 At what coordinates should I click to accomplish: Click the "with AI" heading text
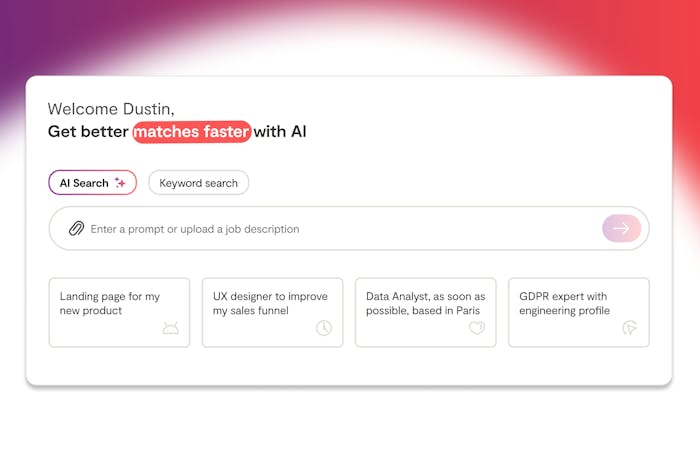coord(280,132)
